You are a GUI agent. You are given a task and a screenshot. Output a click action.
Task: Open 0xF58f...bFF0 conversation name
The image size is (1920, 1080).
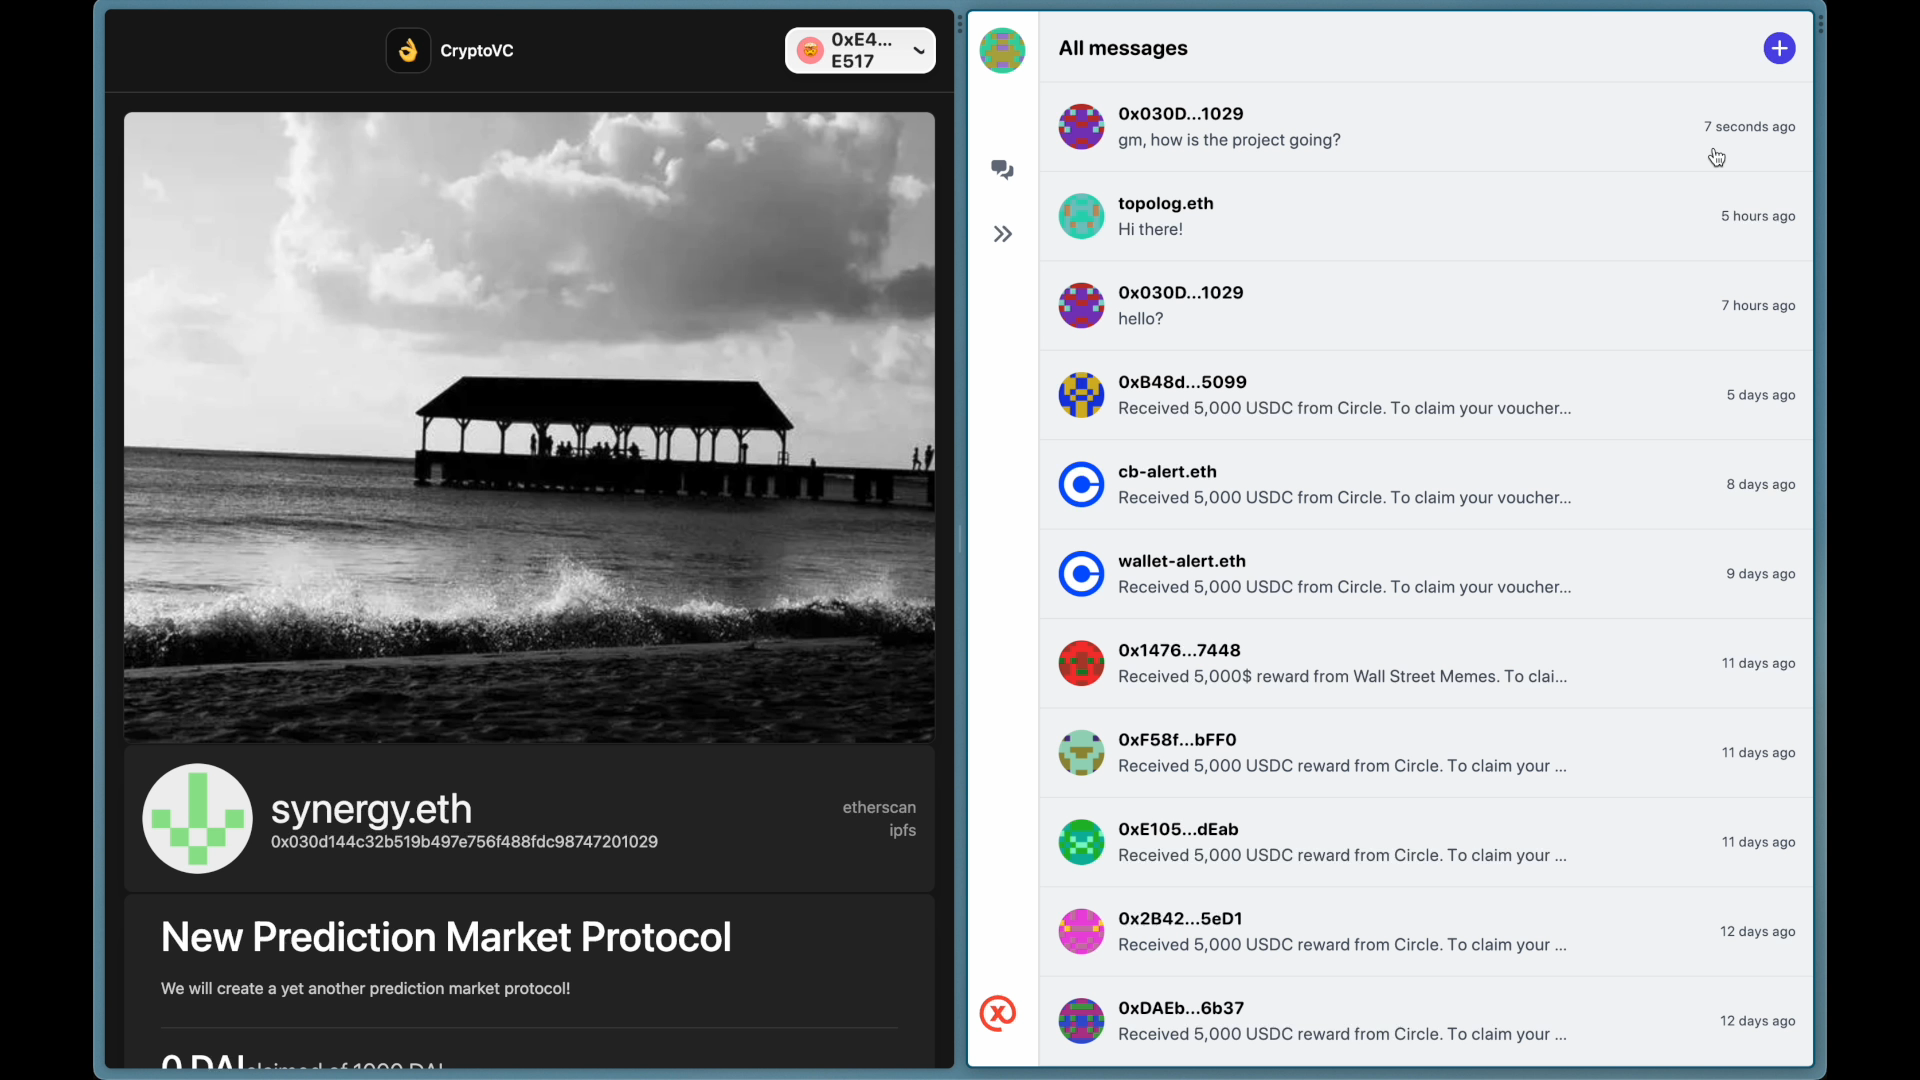pyautogui.click(x=1177, y=740)
